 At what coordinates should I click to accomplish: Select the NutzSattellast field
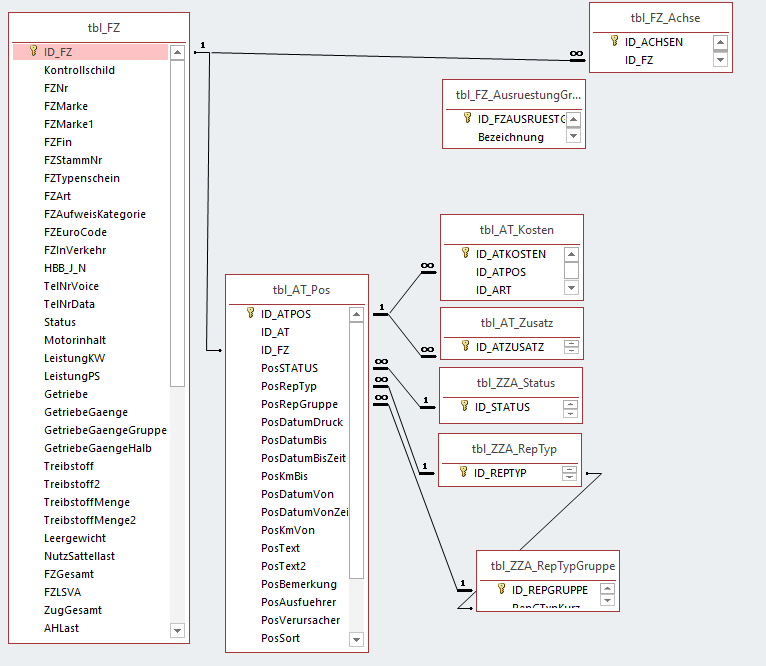coord(79,556)
